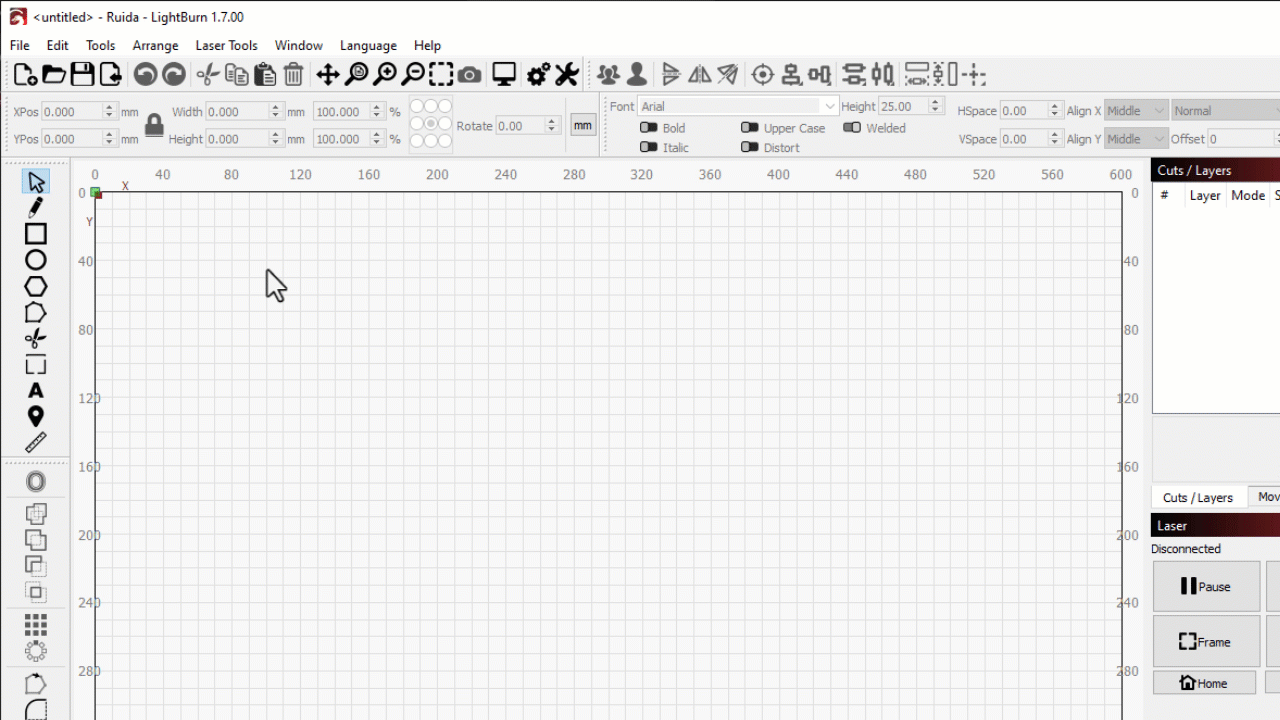1280x720 pixels.
Task: Select the Draw Lines pencil tool
Action: click(36, 208)
